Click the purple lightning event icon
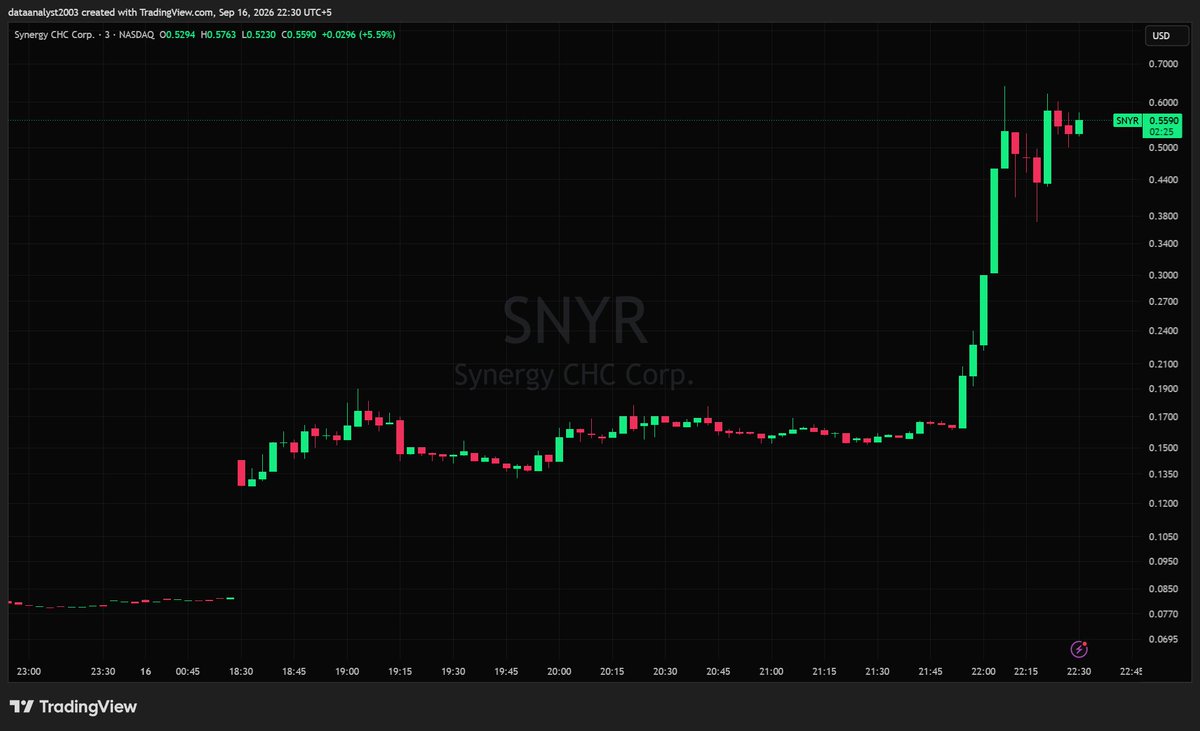1200x731 pixels. [1079, 649]
